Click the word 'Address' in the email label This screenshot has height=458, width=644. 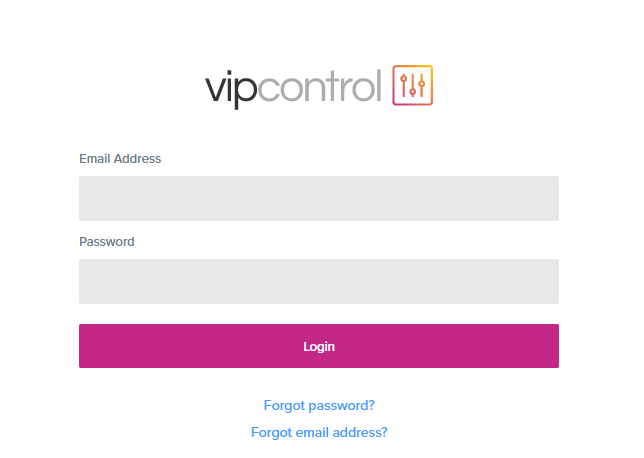tap(137, 159)
